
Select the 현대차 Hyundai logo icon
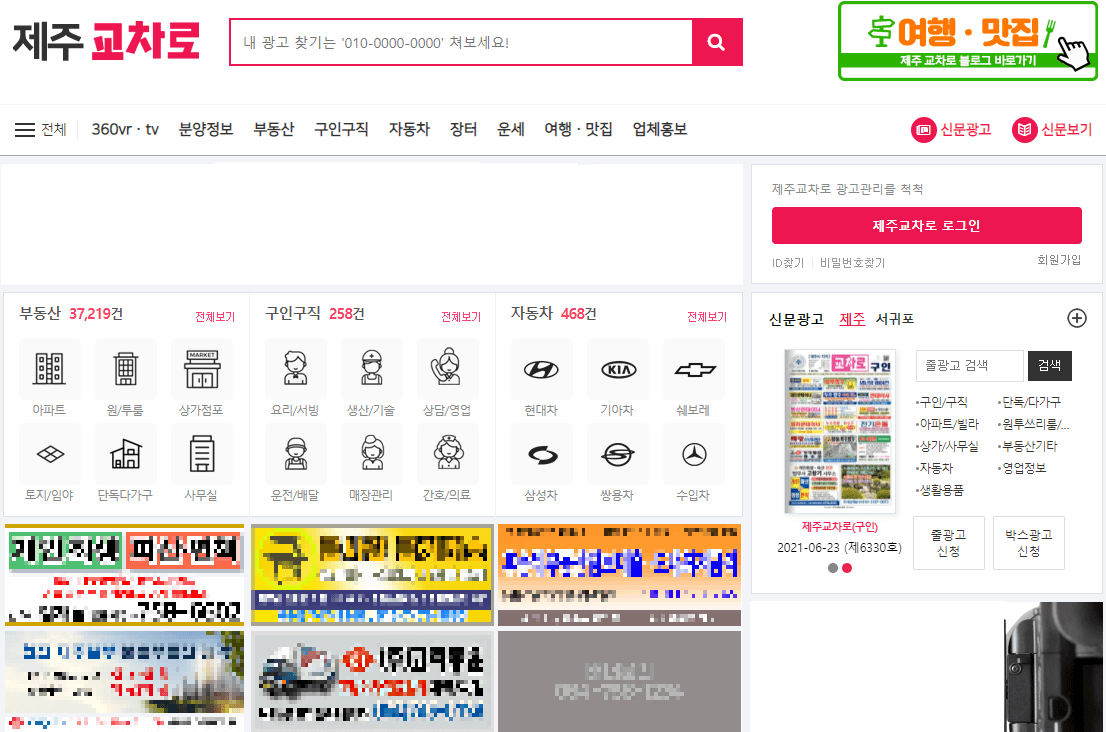pyautogui.click(x=543, y=369)
